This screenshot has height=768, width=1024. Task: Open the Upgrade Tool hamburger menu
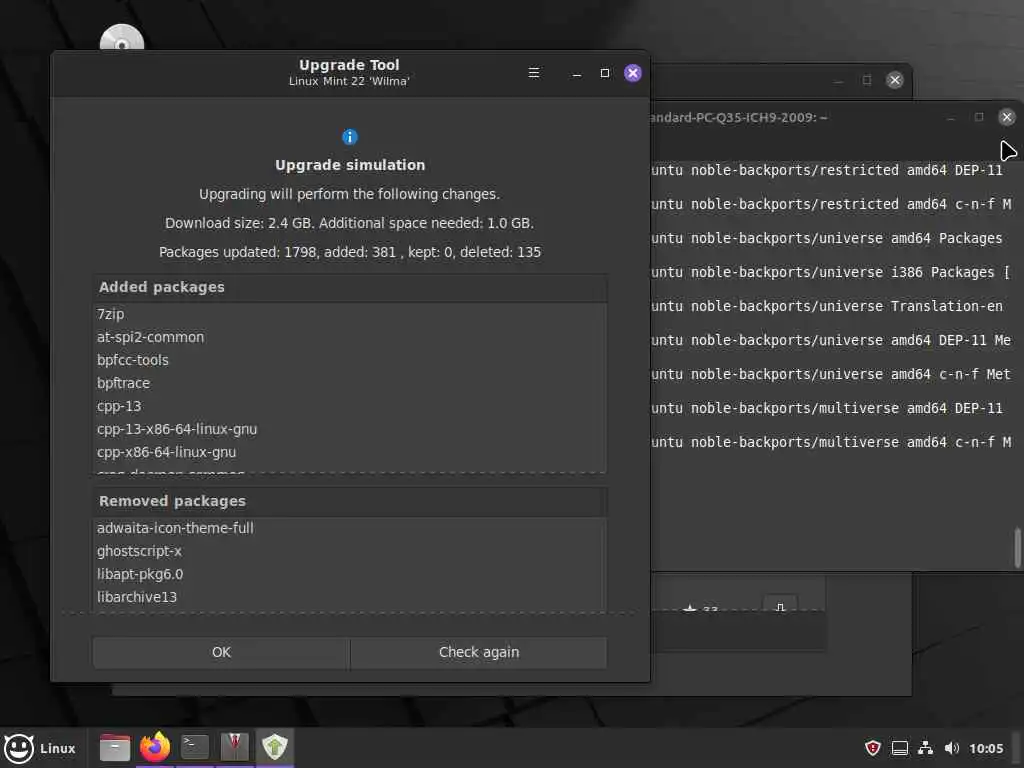click(x=534, y=72)
